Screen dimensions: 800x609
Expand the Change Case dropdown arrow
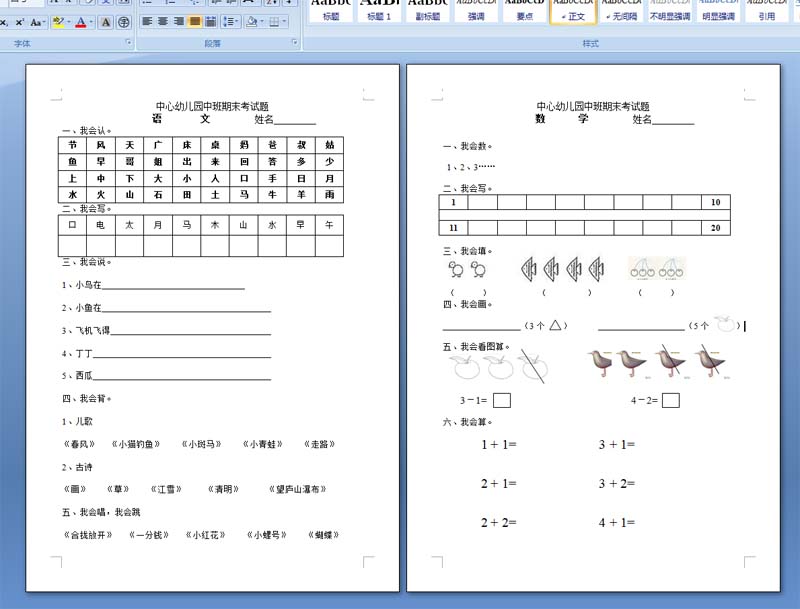pyautogui.click(x=44, y=22)
